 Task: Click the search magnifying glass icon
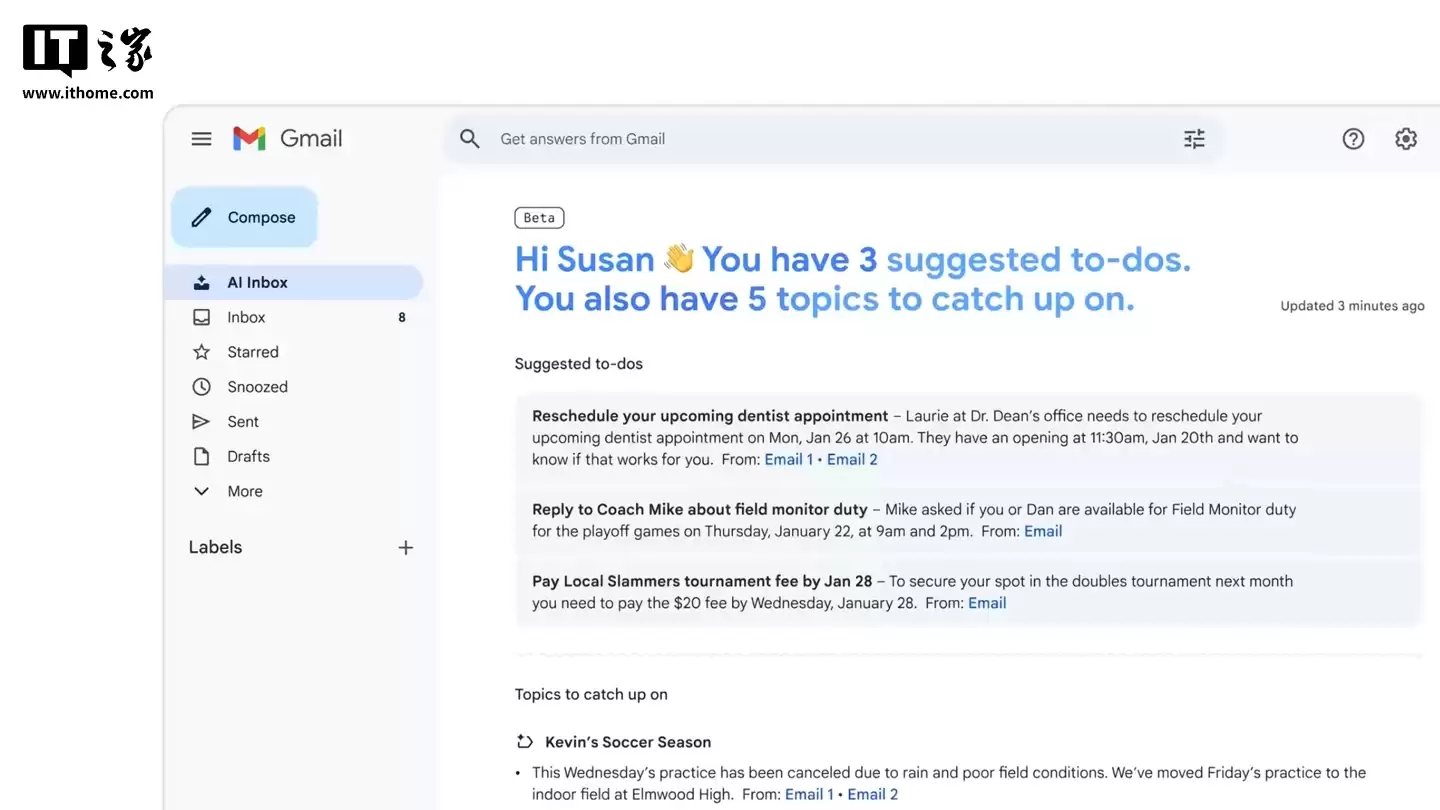[x=470, y=138]
